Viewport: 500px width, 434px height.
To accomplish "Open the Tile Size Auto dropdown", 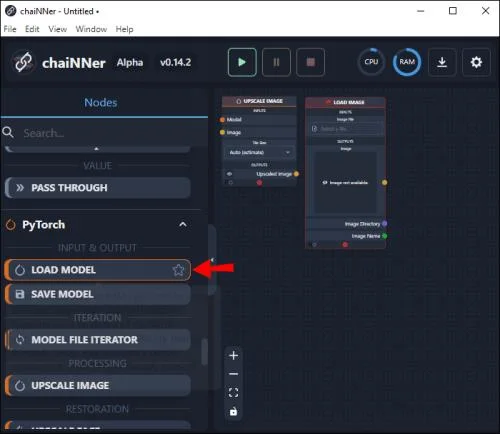I will pos(260,152).
